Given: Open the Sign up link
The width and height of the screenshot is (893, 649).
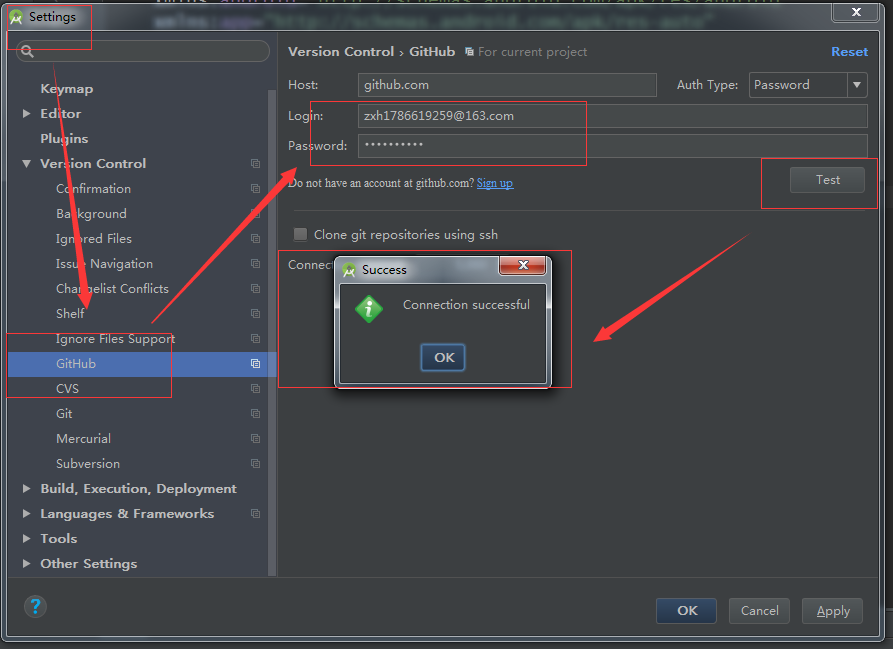Looking at the screenshot, I should [x=495, y=183].
